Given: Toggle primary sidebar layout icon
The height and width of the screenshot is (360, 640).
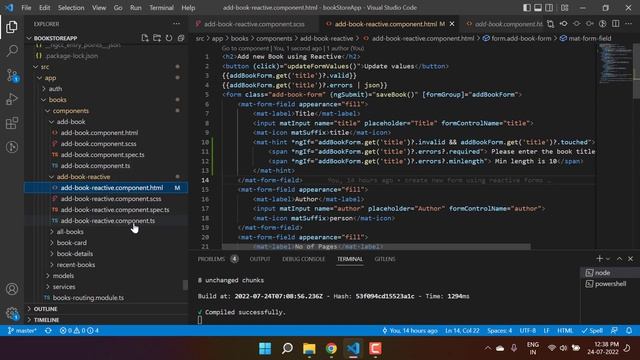Looking at the screenshot, I should click(x=527, y=7).
